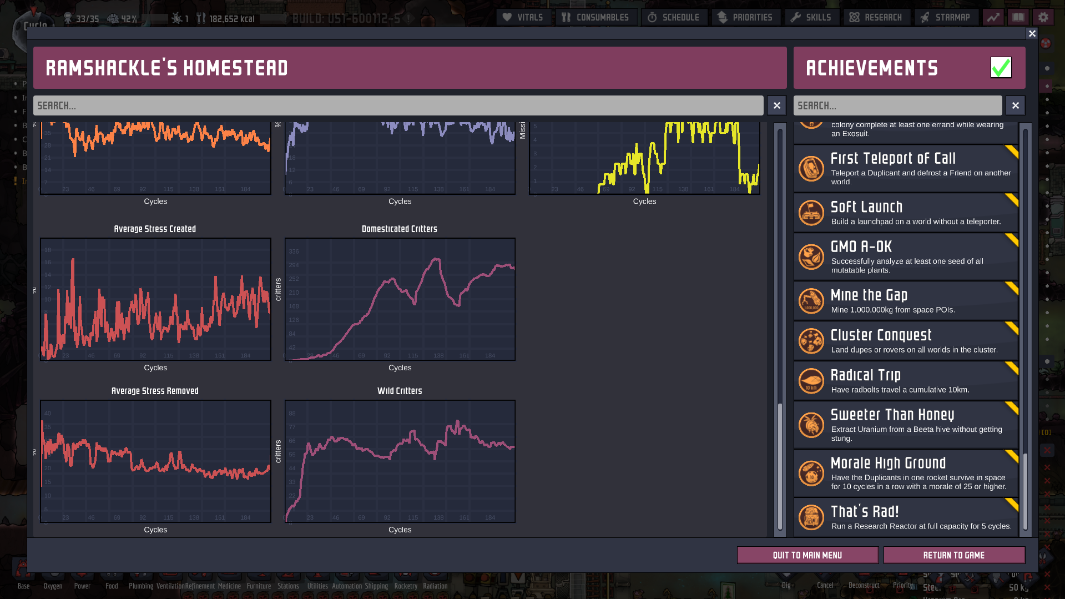Toggle the Achievements checkbox
Image resolution: width=1065 pixels, height=599 pixels.
[x=1000, y=68]
